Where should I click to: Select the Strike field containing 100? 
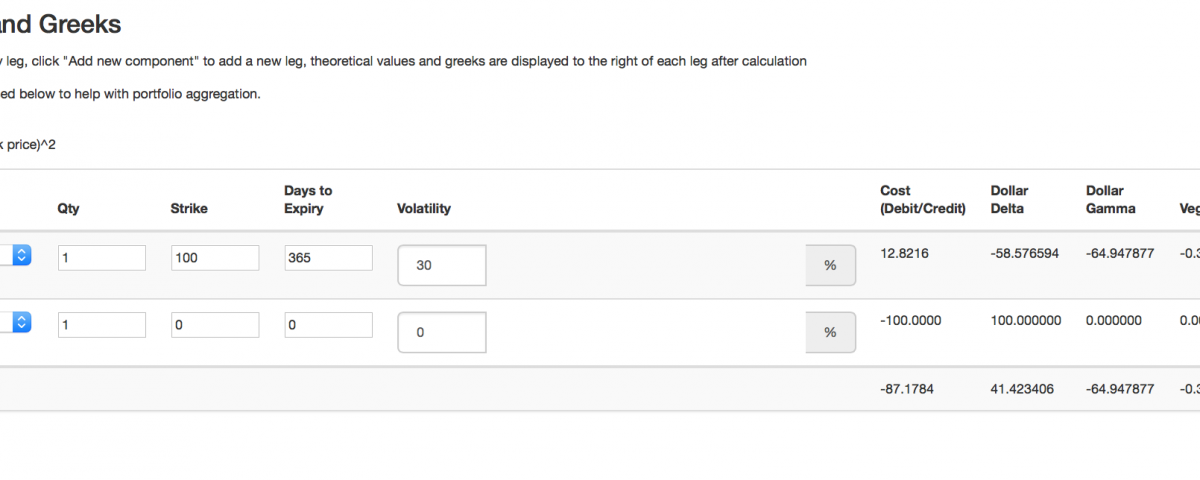(215, 258)
